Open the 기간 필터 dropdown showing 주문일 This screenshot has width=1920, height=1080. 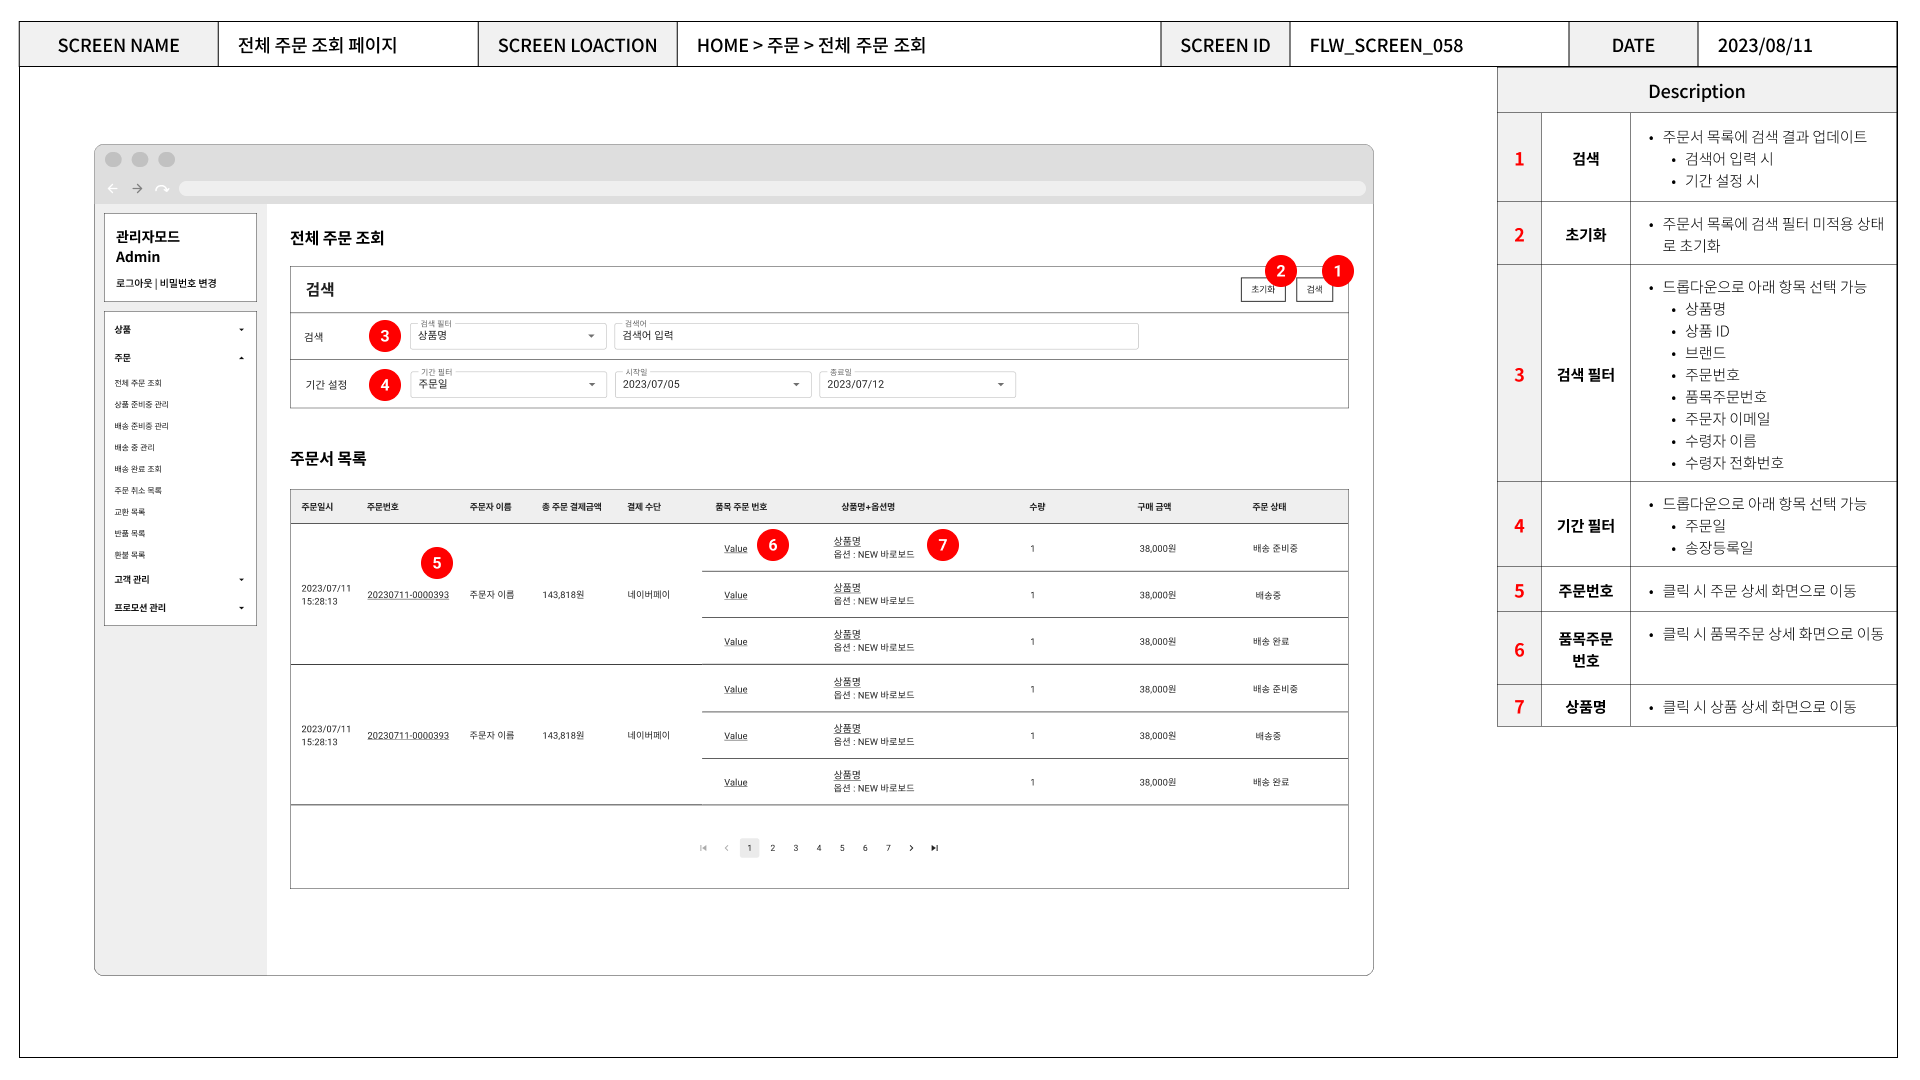point(508,385)
